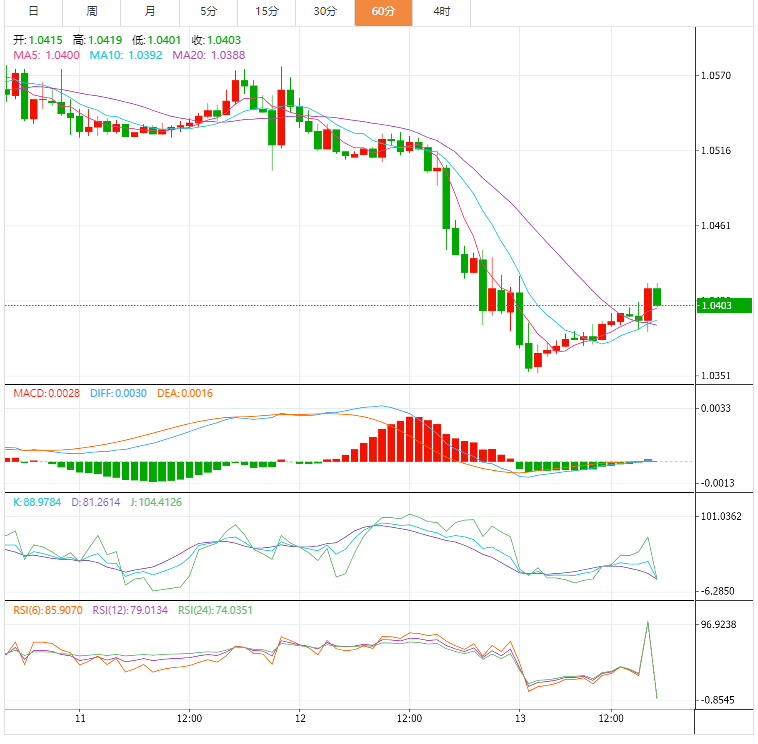Click the 1.0570 price axis label
This screenshot has height=744, width=758.
click(x=716, y=76)
